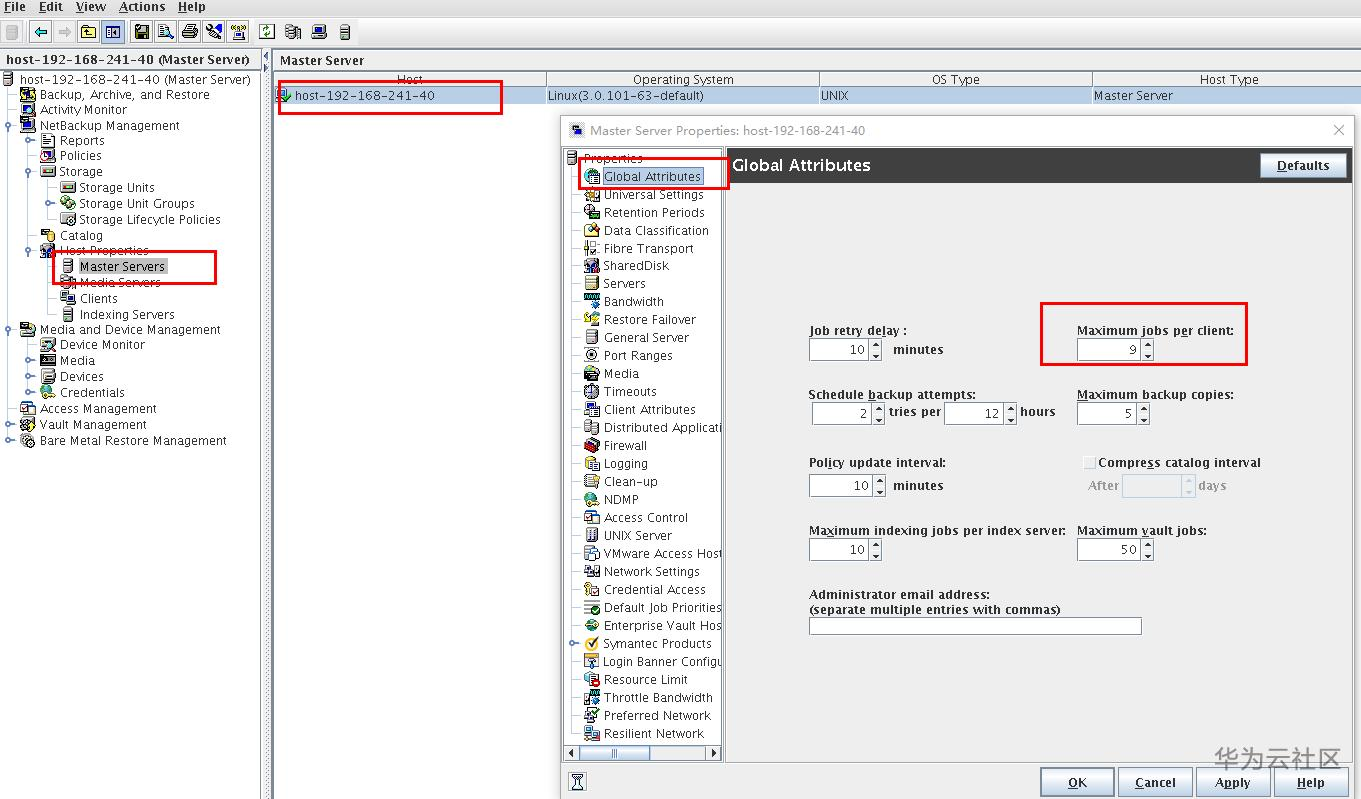1361x799 pixels.
Task: Collapse the Storage tree node
Action: pos(29,172)
